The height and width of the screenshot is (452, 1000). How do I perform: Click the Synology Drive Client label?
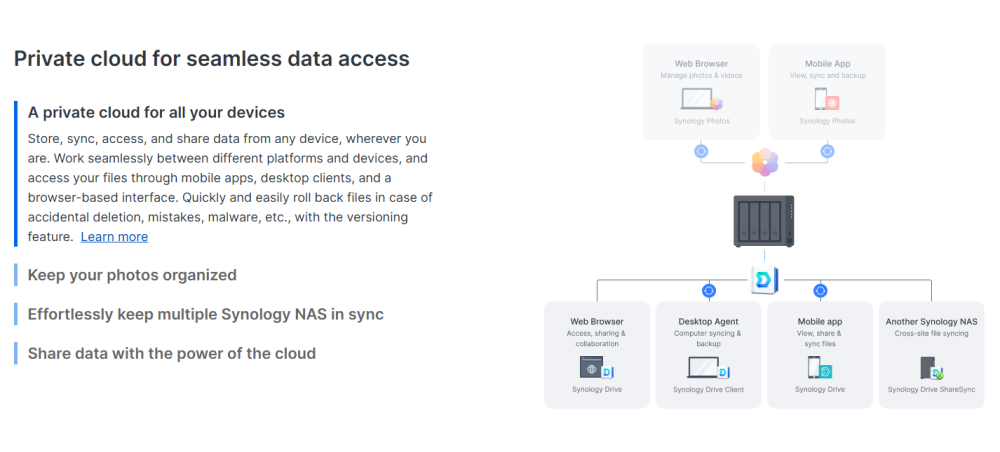click(x=709, y=390)
